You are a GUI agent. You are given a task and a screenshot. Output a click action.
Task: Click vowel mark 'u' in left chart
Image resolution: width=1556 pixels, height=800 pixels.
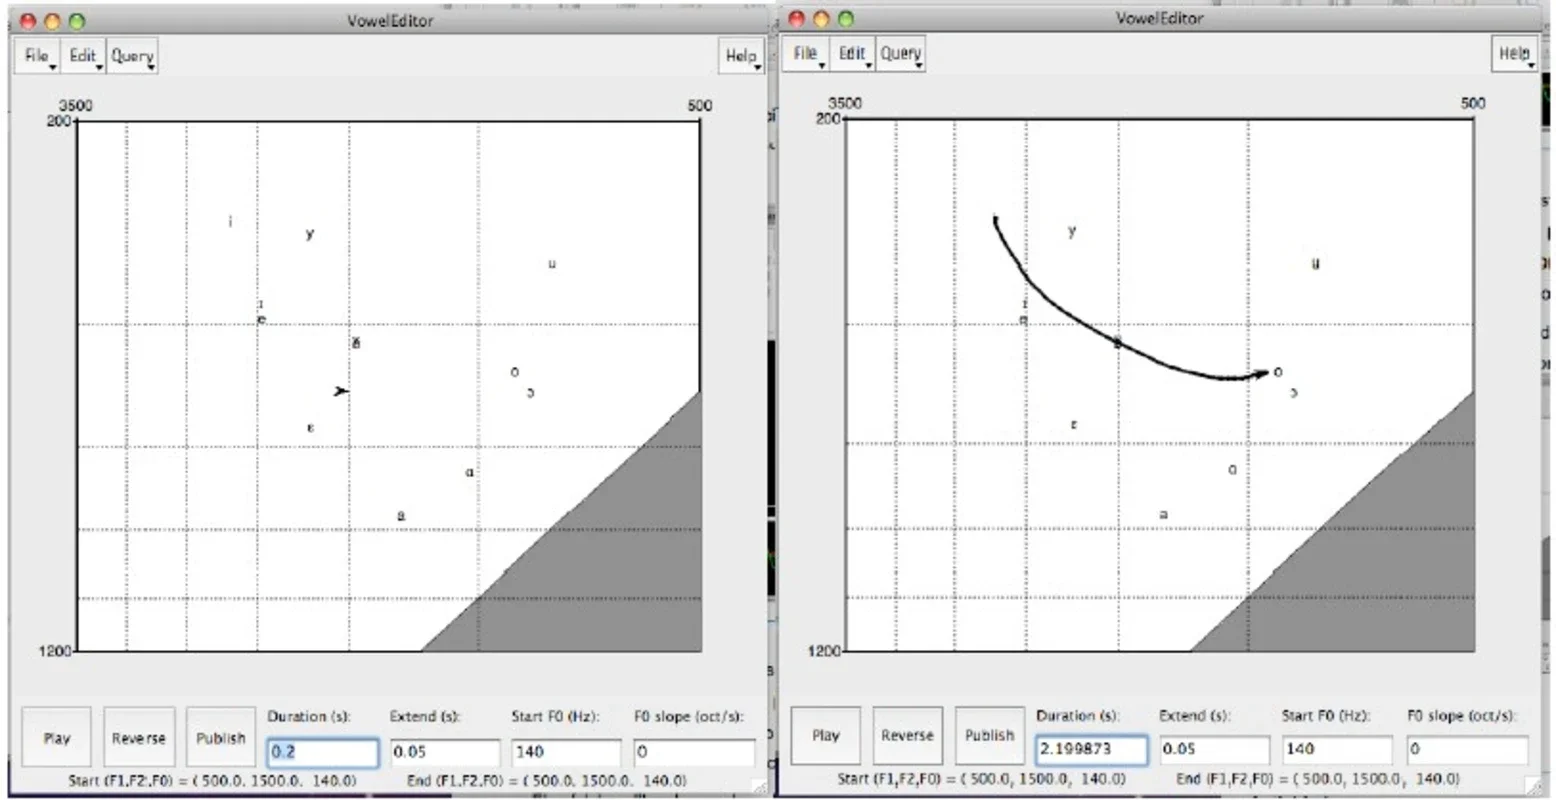tap(552, 264)
